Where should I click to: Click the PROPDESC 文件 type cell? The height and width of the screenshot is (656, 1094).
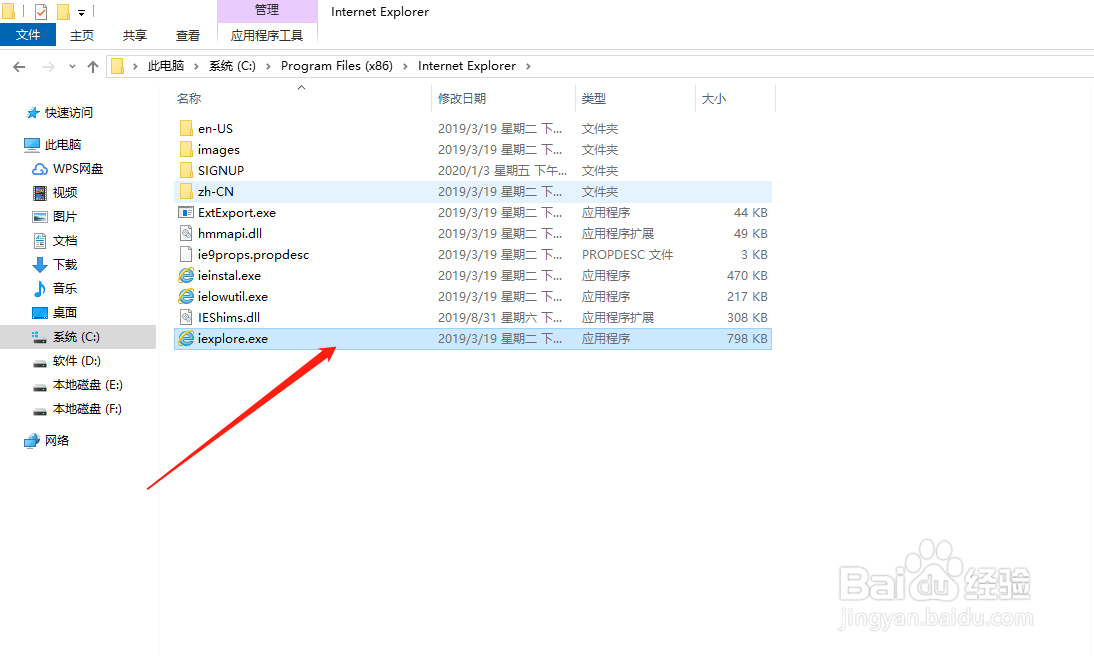627,255
